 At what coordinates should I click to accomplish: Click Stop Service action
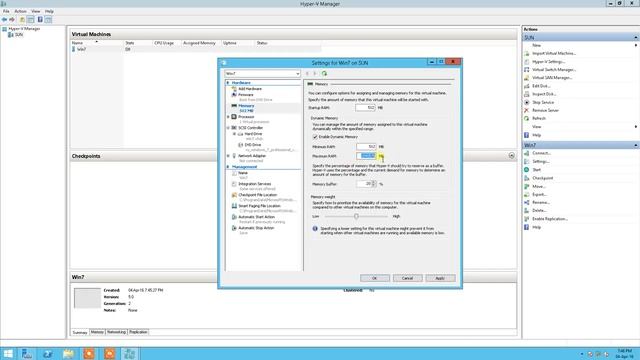[x=543, y=102]
